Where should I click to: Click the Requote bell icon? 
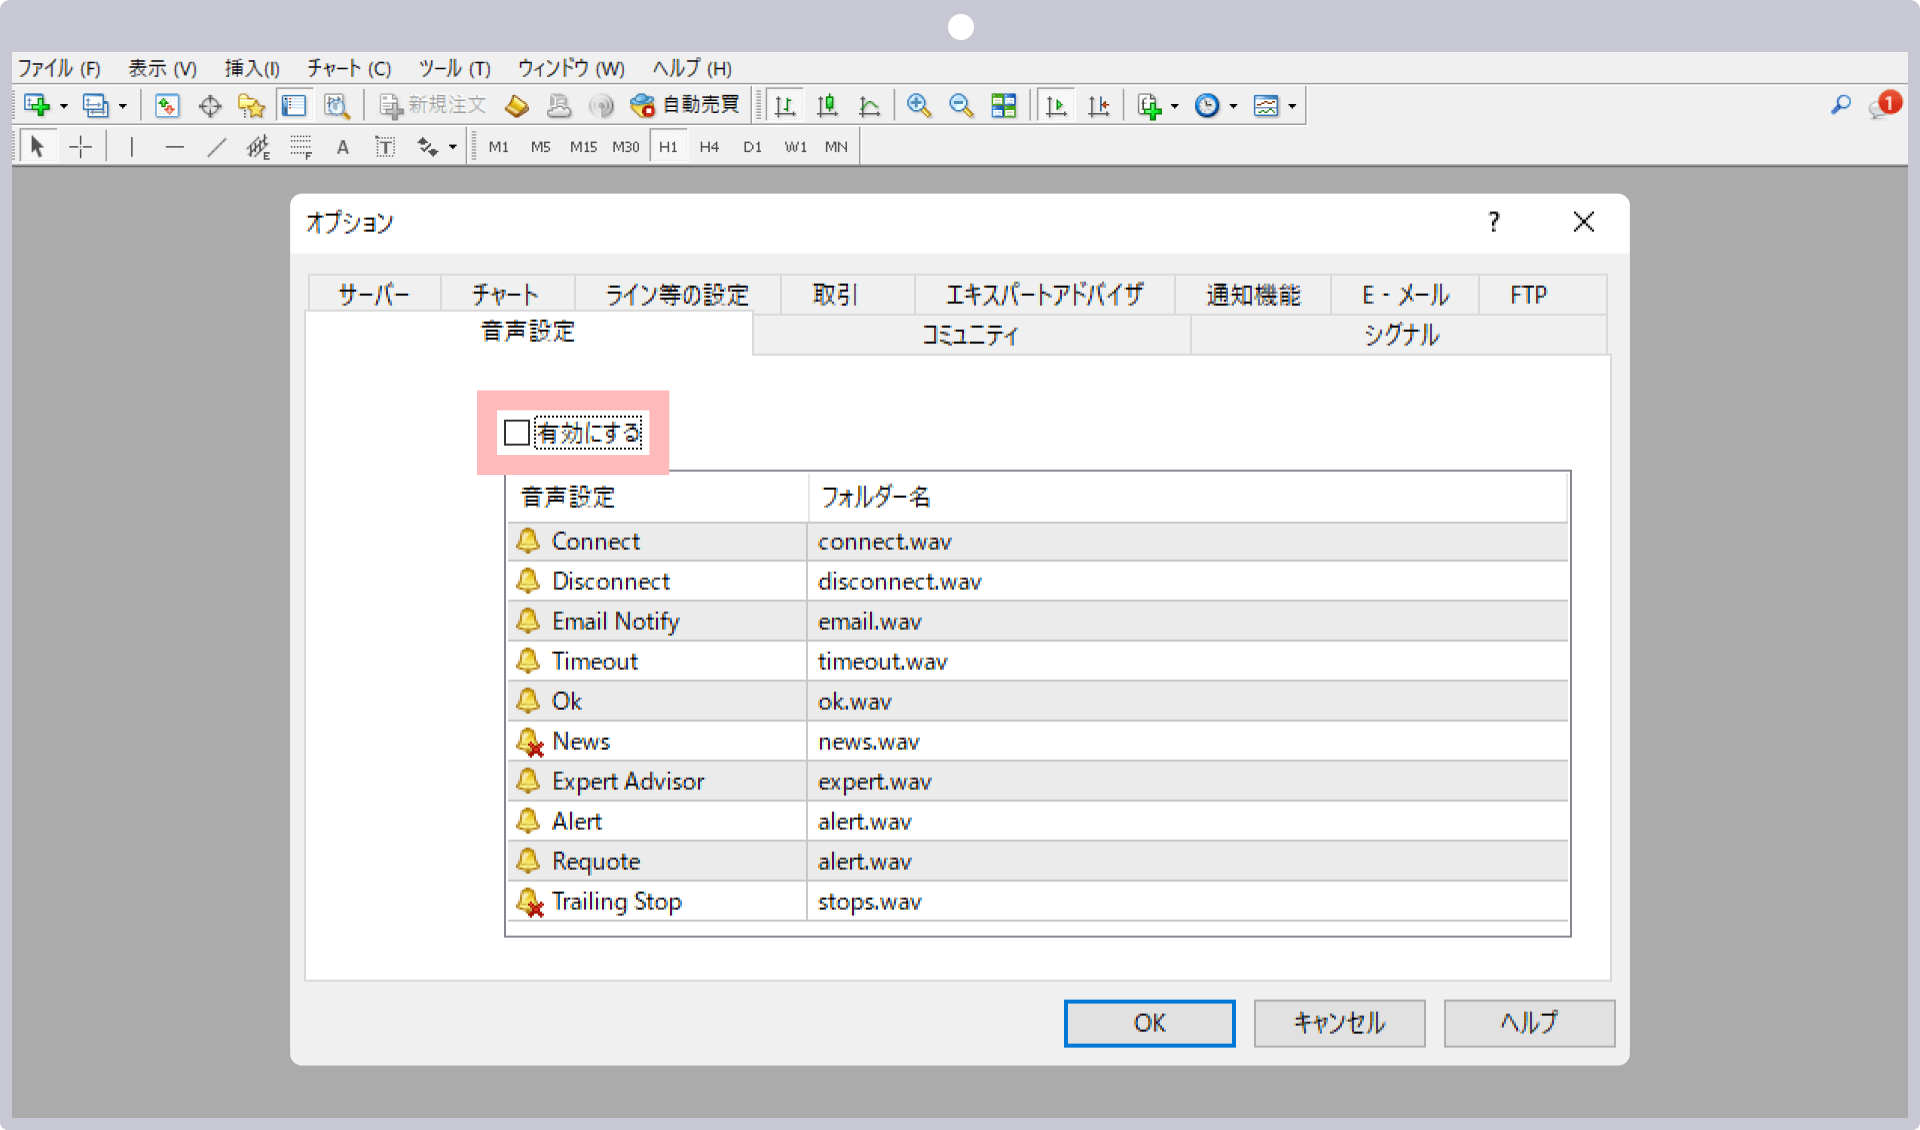tap(528, 861)
